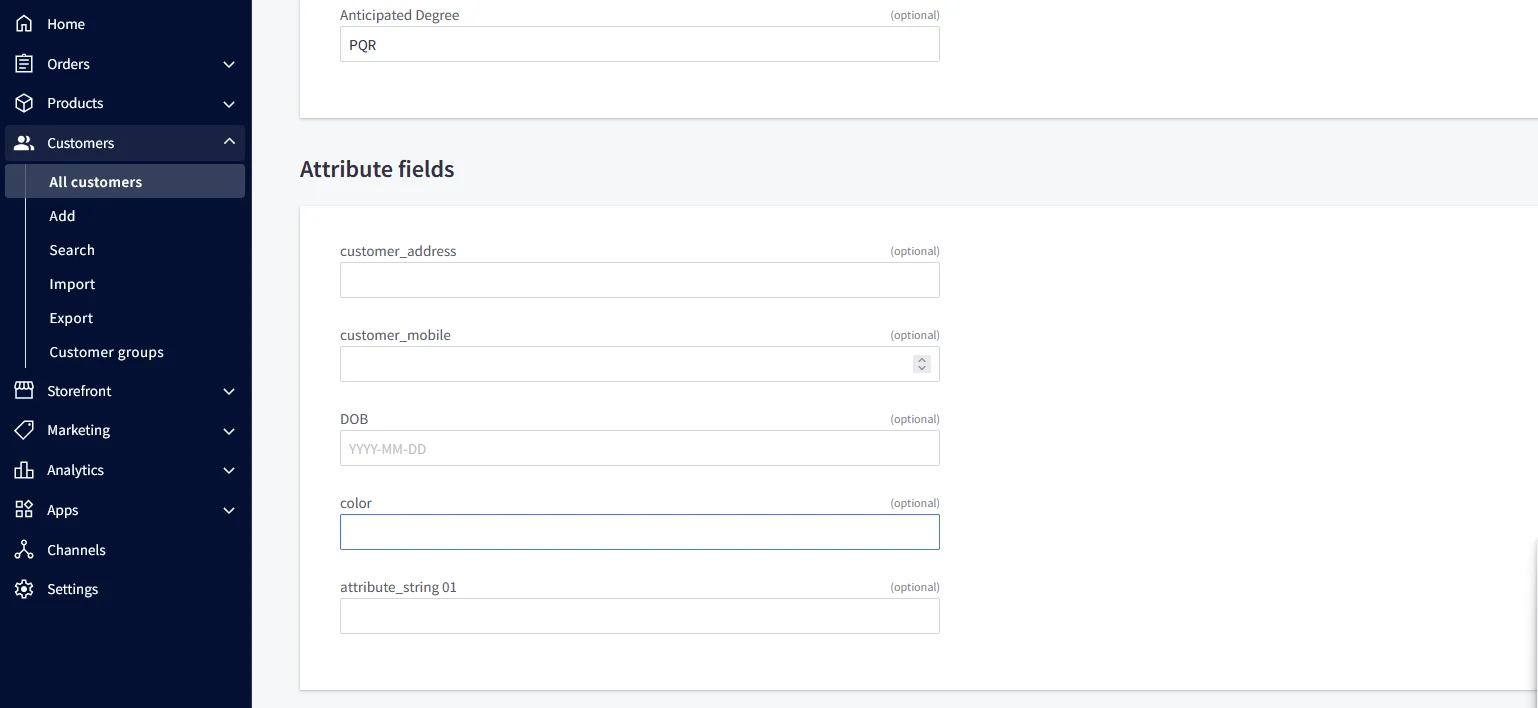This screenshot has height=708, width=1538.
Task: Select the Storefront icon
Action: [24, 390]
